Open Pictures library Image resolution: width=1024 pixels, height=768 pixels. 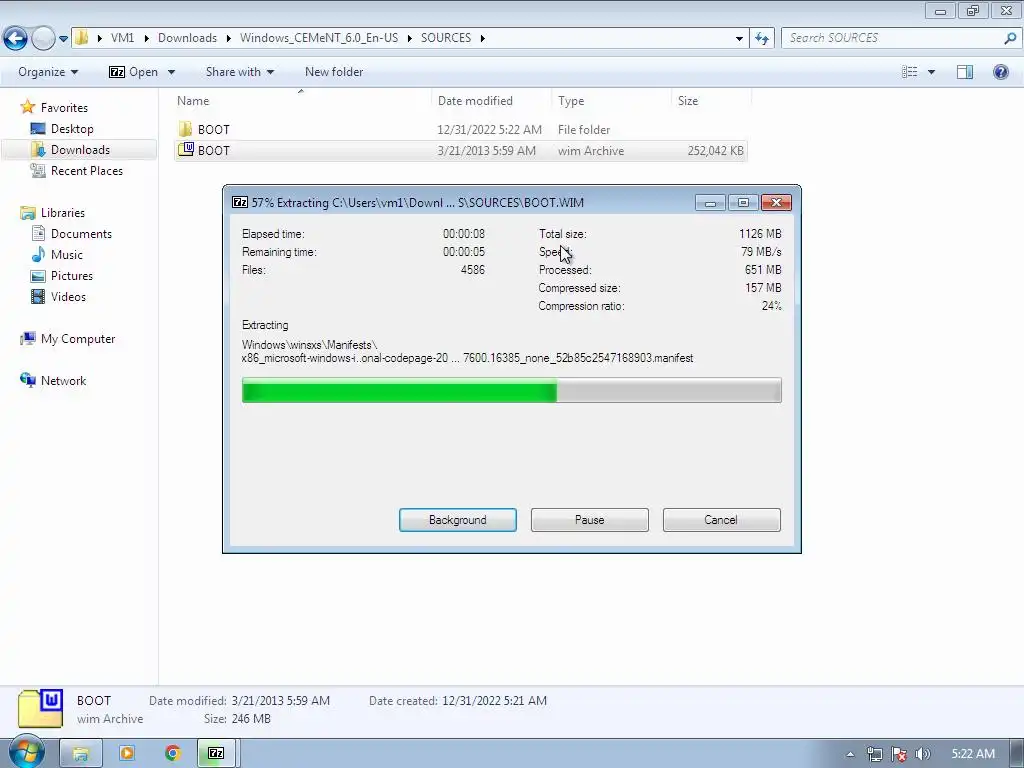tap(72, 276)
